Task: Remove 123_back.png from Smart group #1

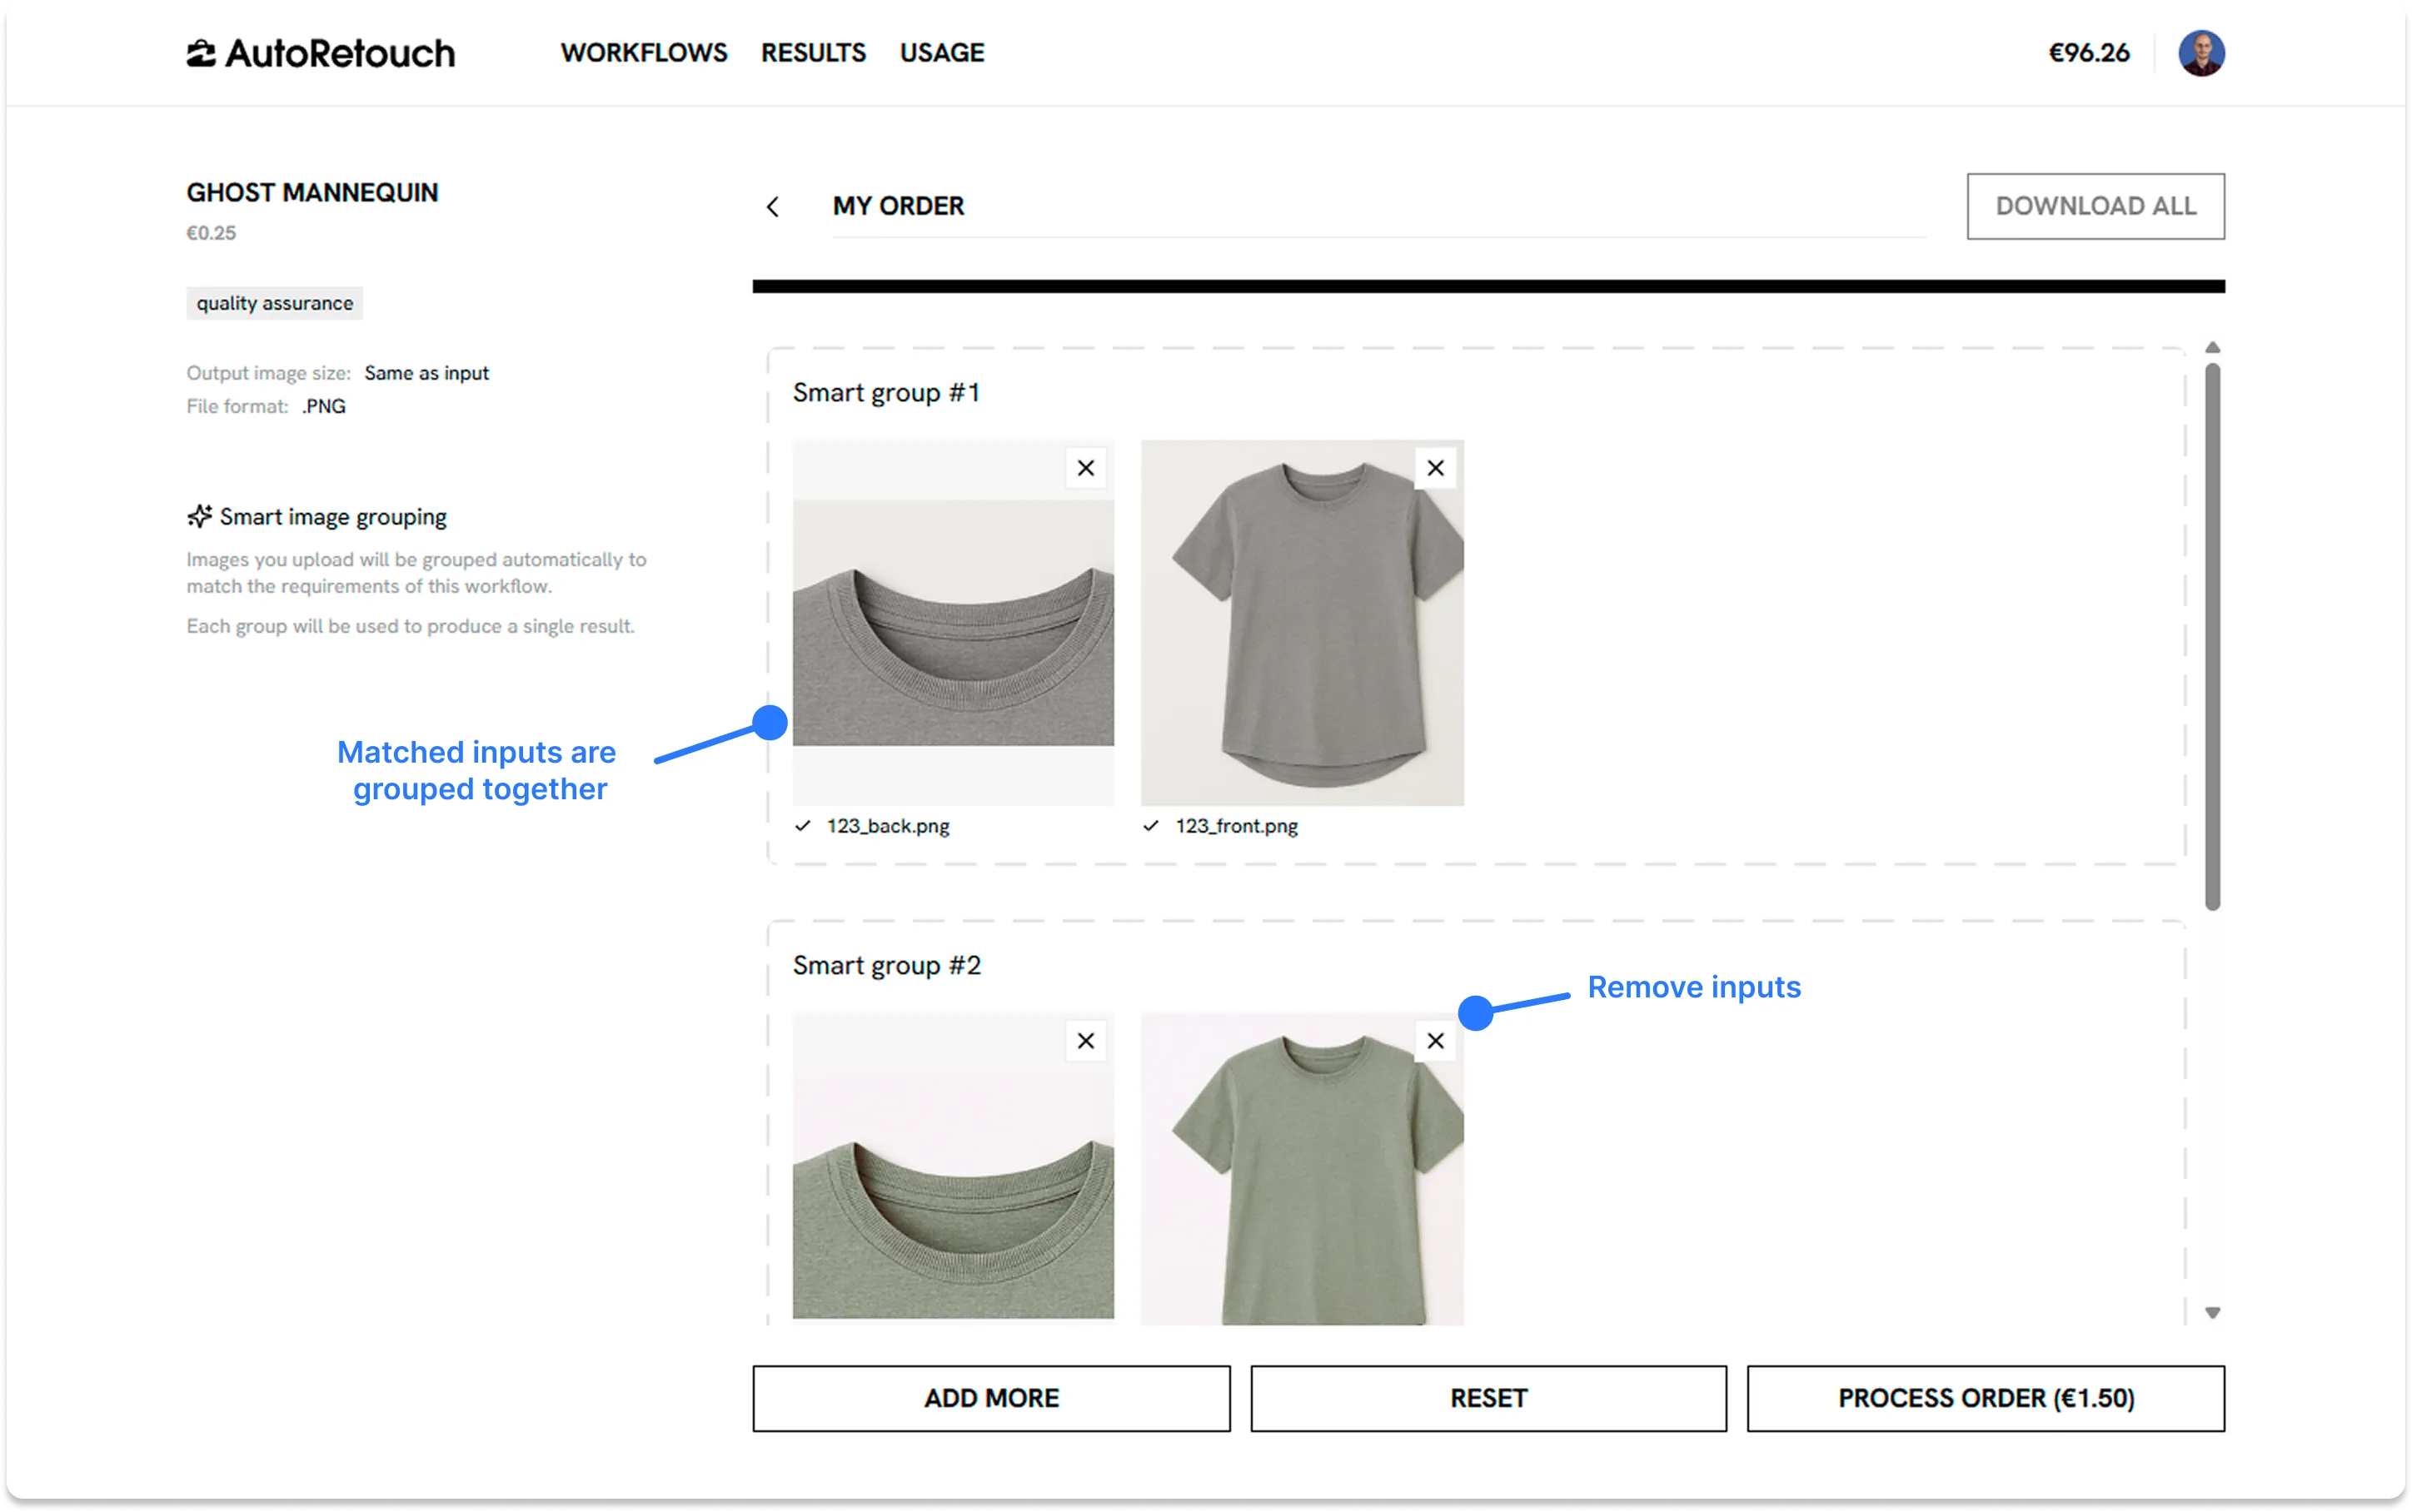Action: pyautogui.click(x=1085, y=467)
